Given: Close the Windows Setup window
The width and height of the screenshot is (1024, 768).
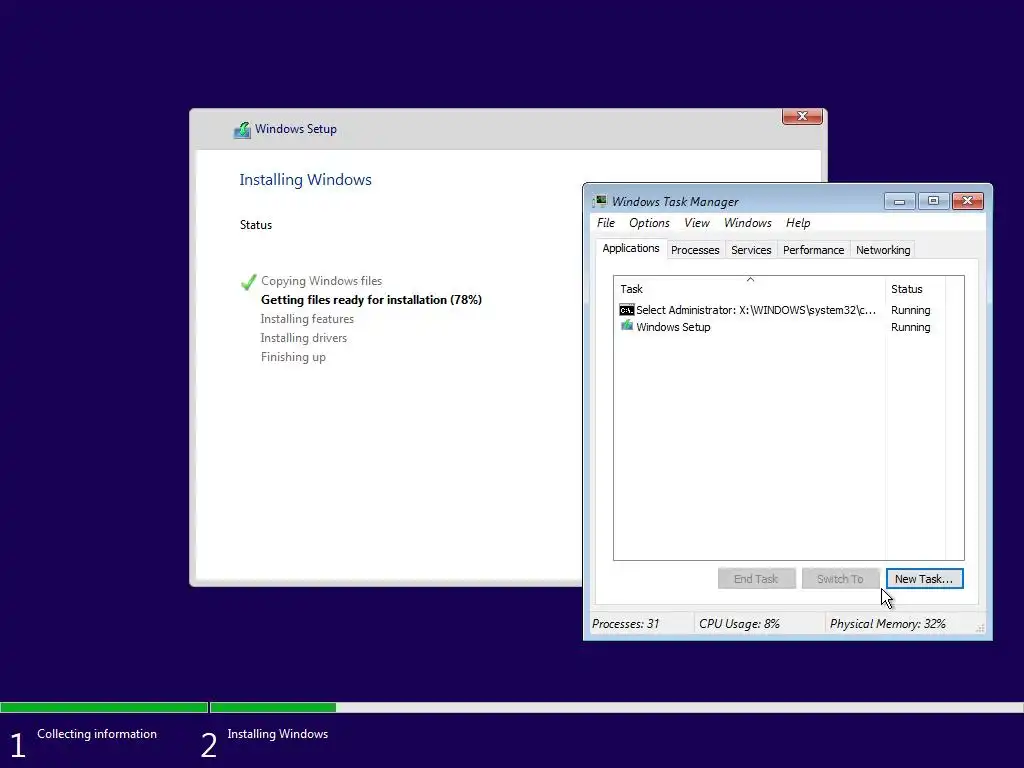Looking at the screenshot, I should [802, 116].
